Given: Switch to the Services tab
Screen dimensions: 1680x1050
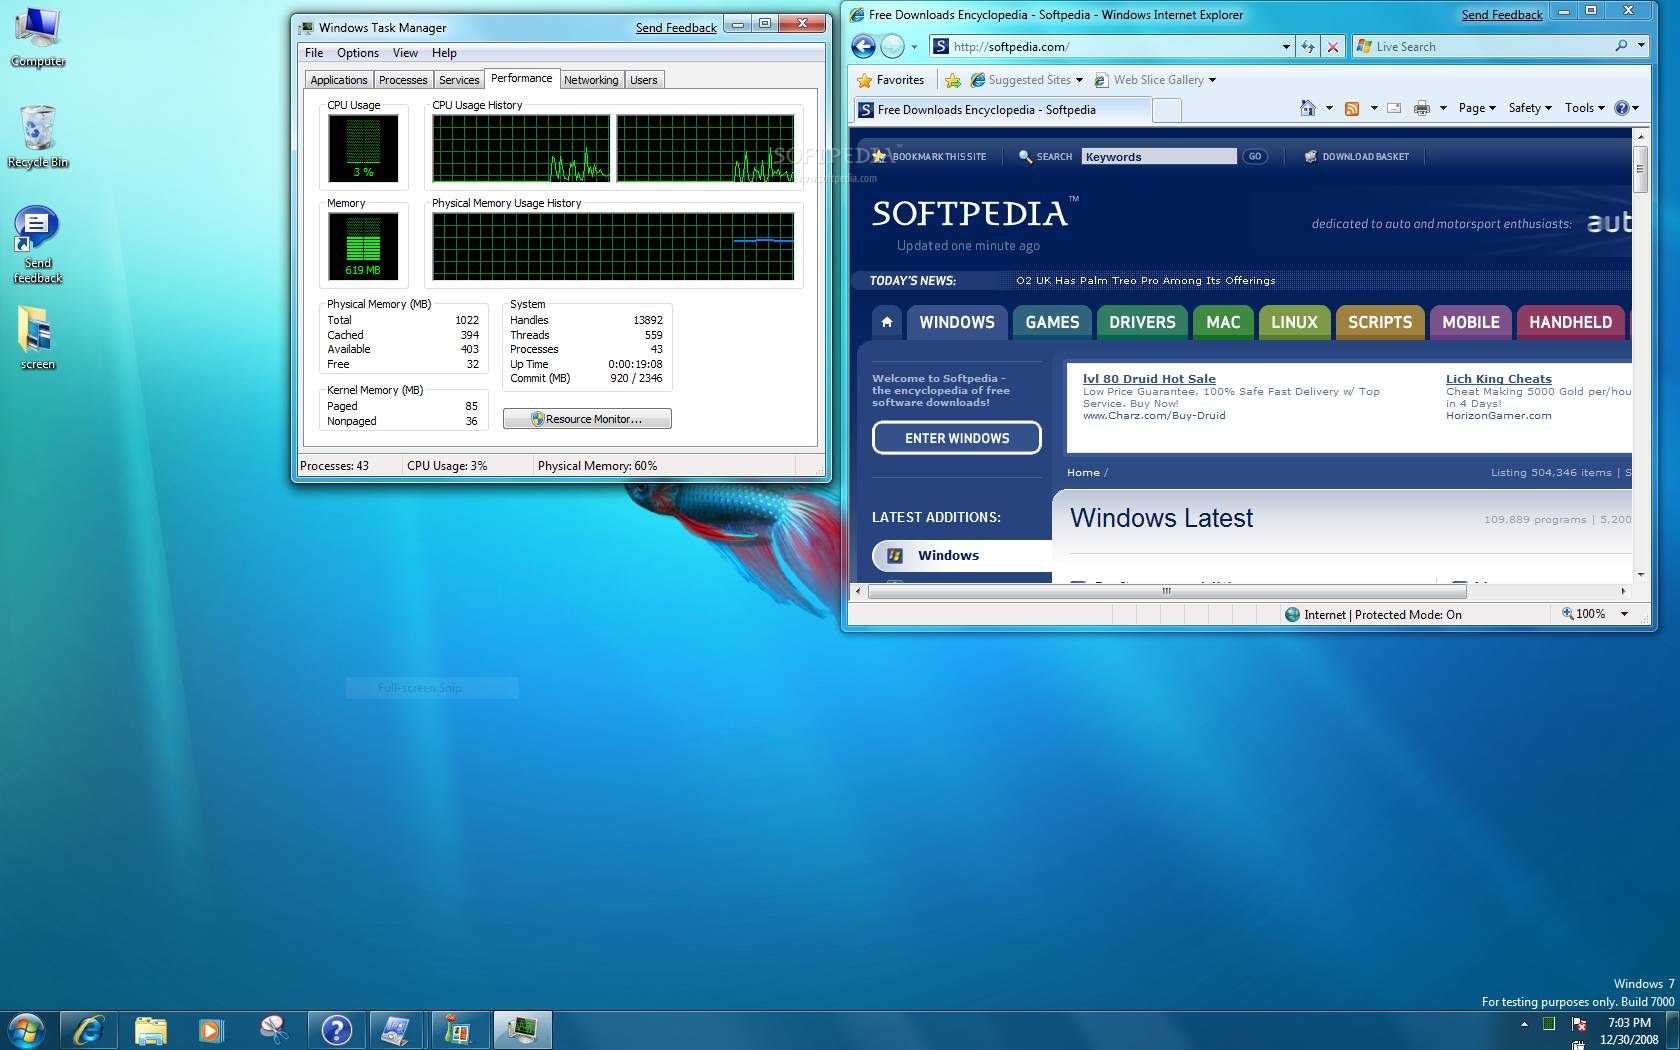Looking at the screenshot, I should (x=459, y=80).
